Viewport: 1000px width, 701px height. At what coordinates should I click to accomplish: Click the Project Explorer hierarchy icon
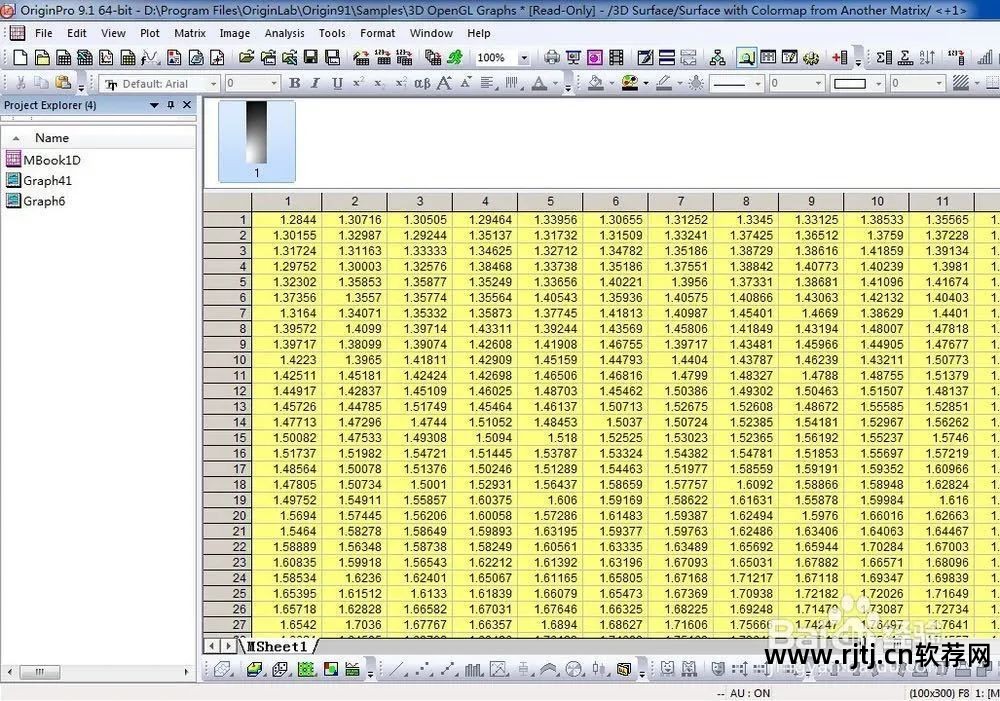click(717, 58)
